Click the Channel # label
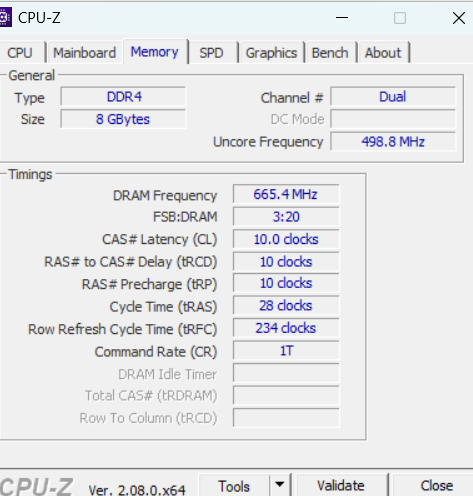 [292, 98]
